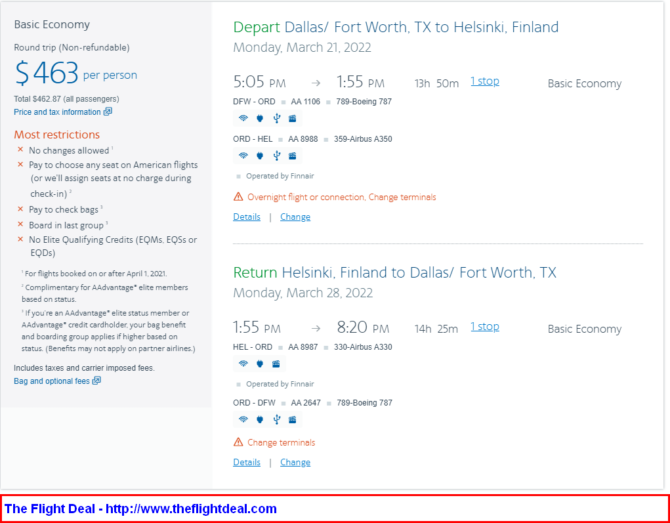
Task: Click the 'Monday, March 28, 2022' date
Action: [x=303, y=293]
